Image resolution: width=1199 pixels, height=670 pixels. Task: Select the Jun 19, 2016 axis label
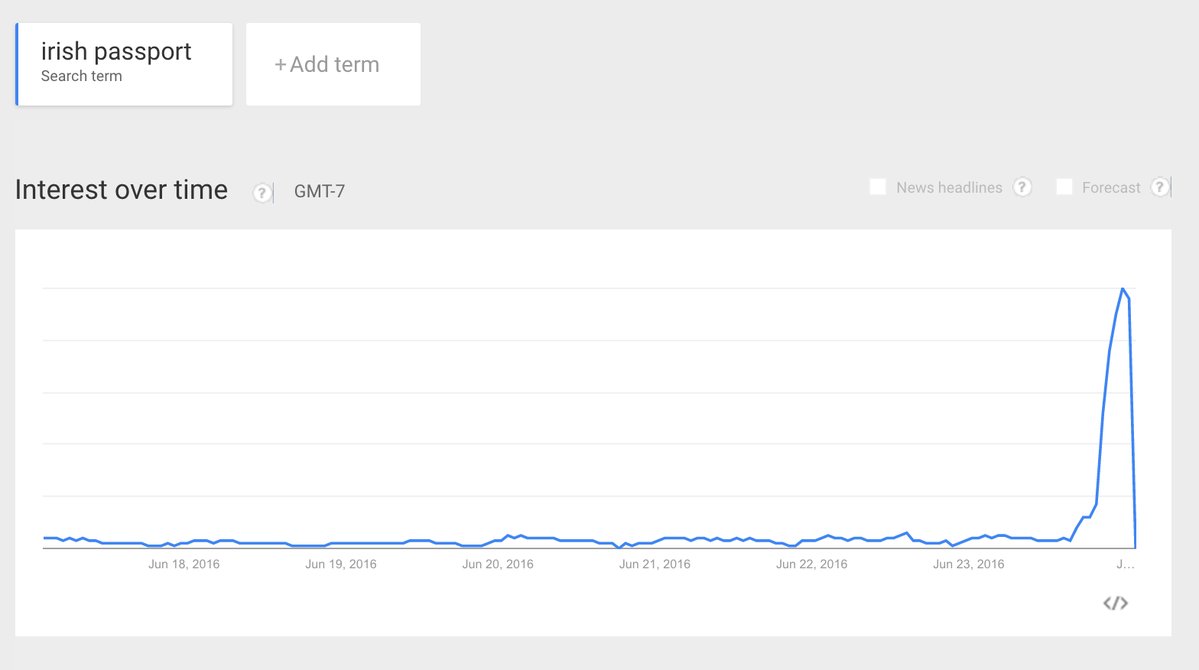[x=341, y=564]
